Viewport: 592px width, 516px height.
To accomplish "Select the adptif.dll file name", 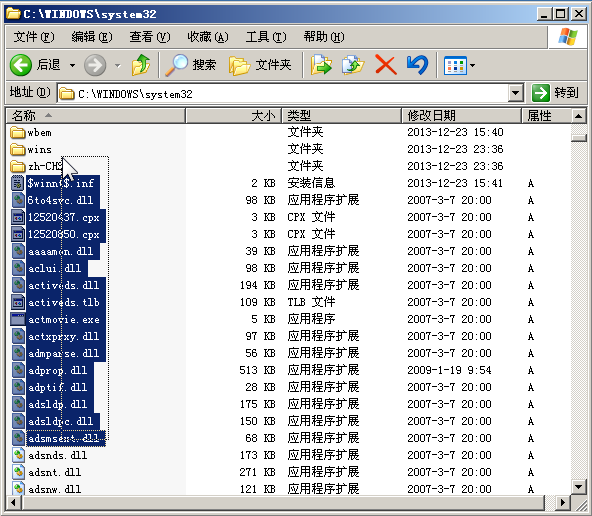I will click(x=58, y=387).
